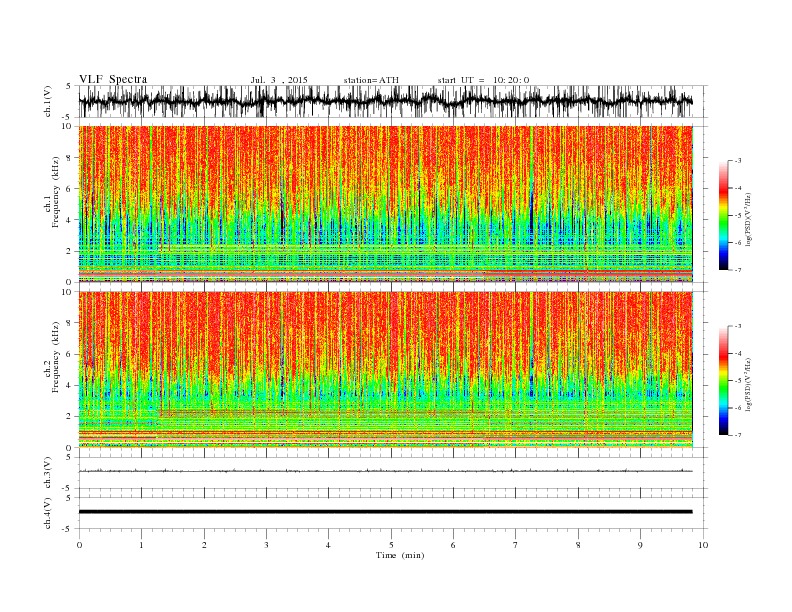Image resolution: width=792 pixels, height=612 pixels.
Task: Click ch.1 frequency axis "8" kHz tick
Action: (x=70, y=158)
